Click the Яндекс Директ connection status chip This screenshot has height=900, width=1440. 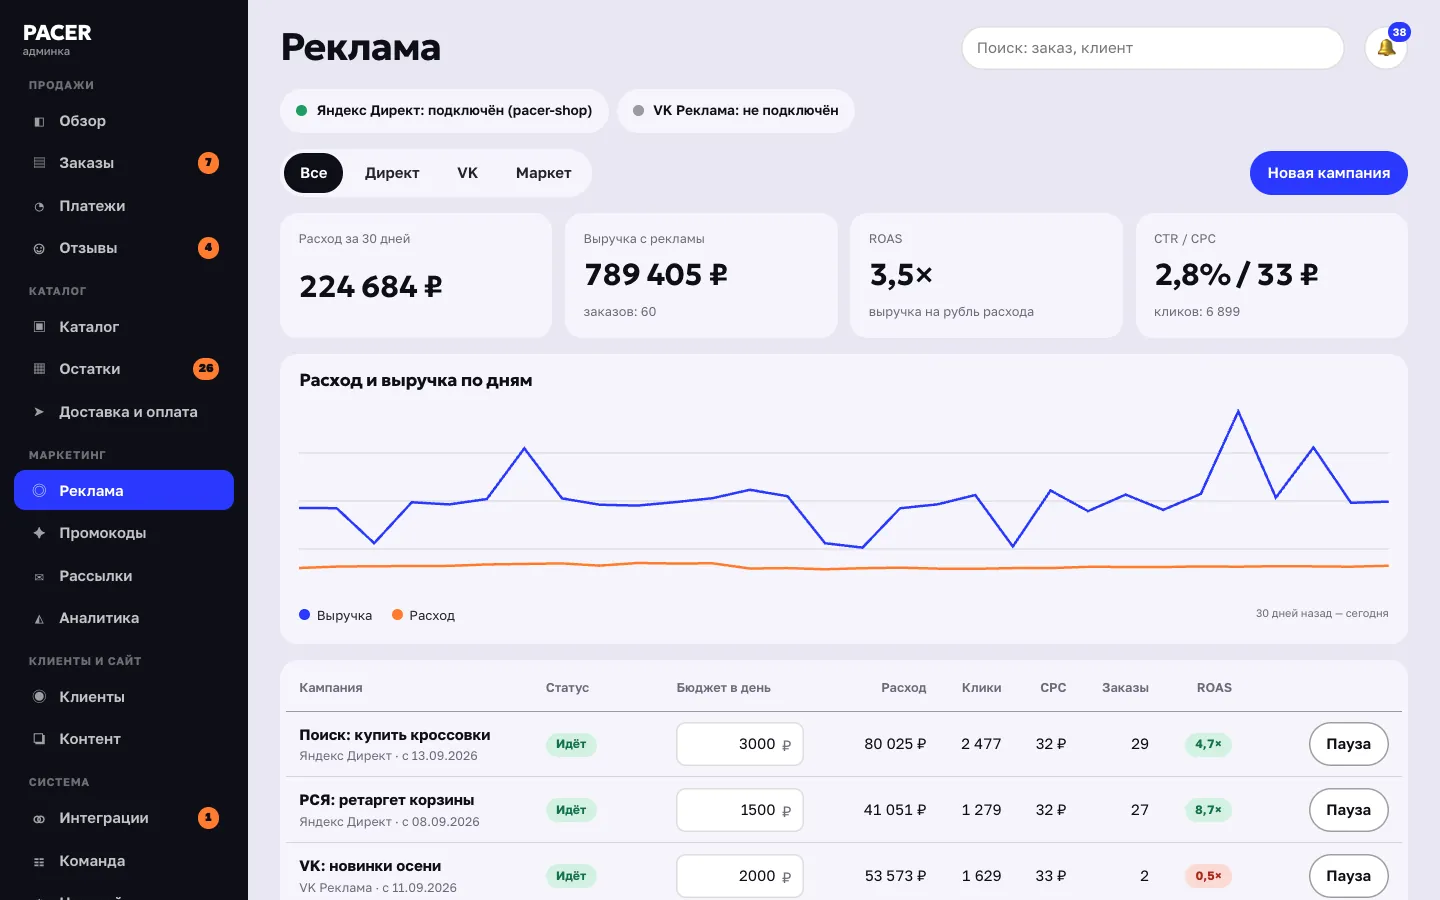(444, 111)
